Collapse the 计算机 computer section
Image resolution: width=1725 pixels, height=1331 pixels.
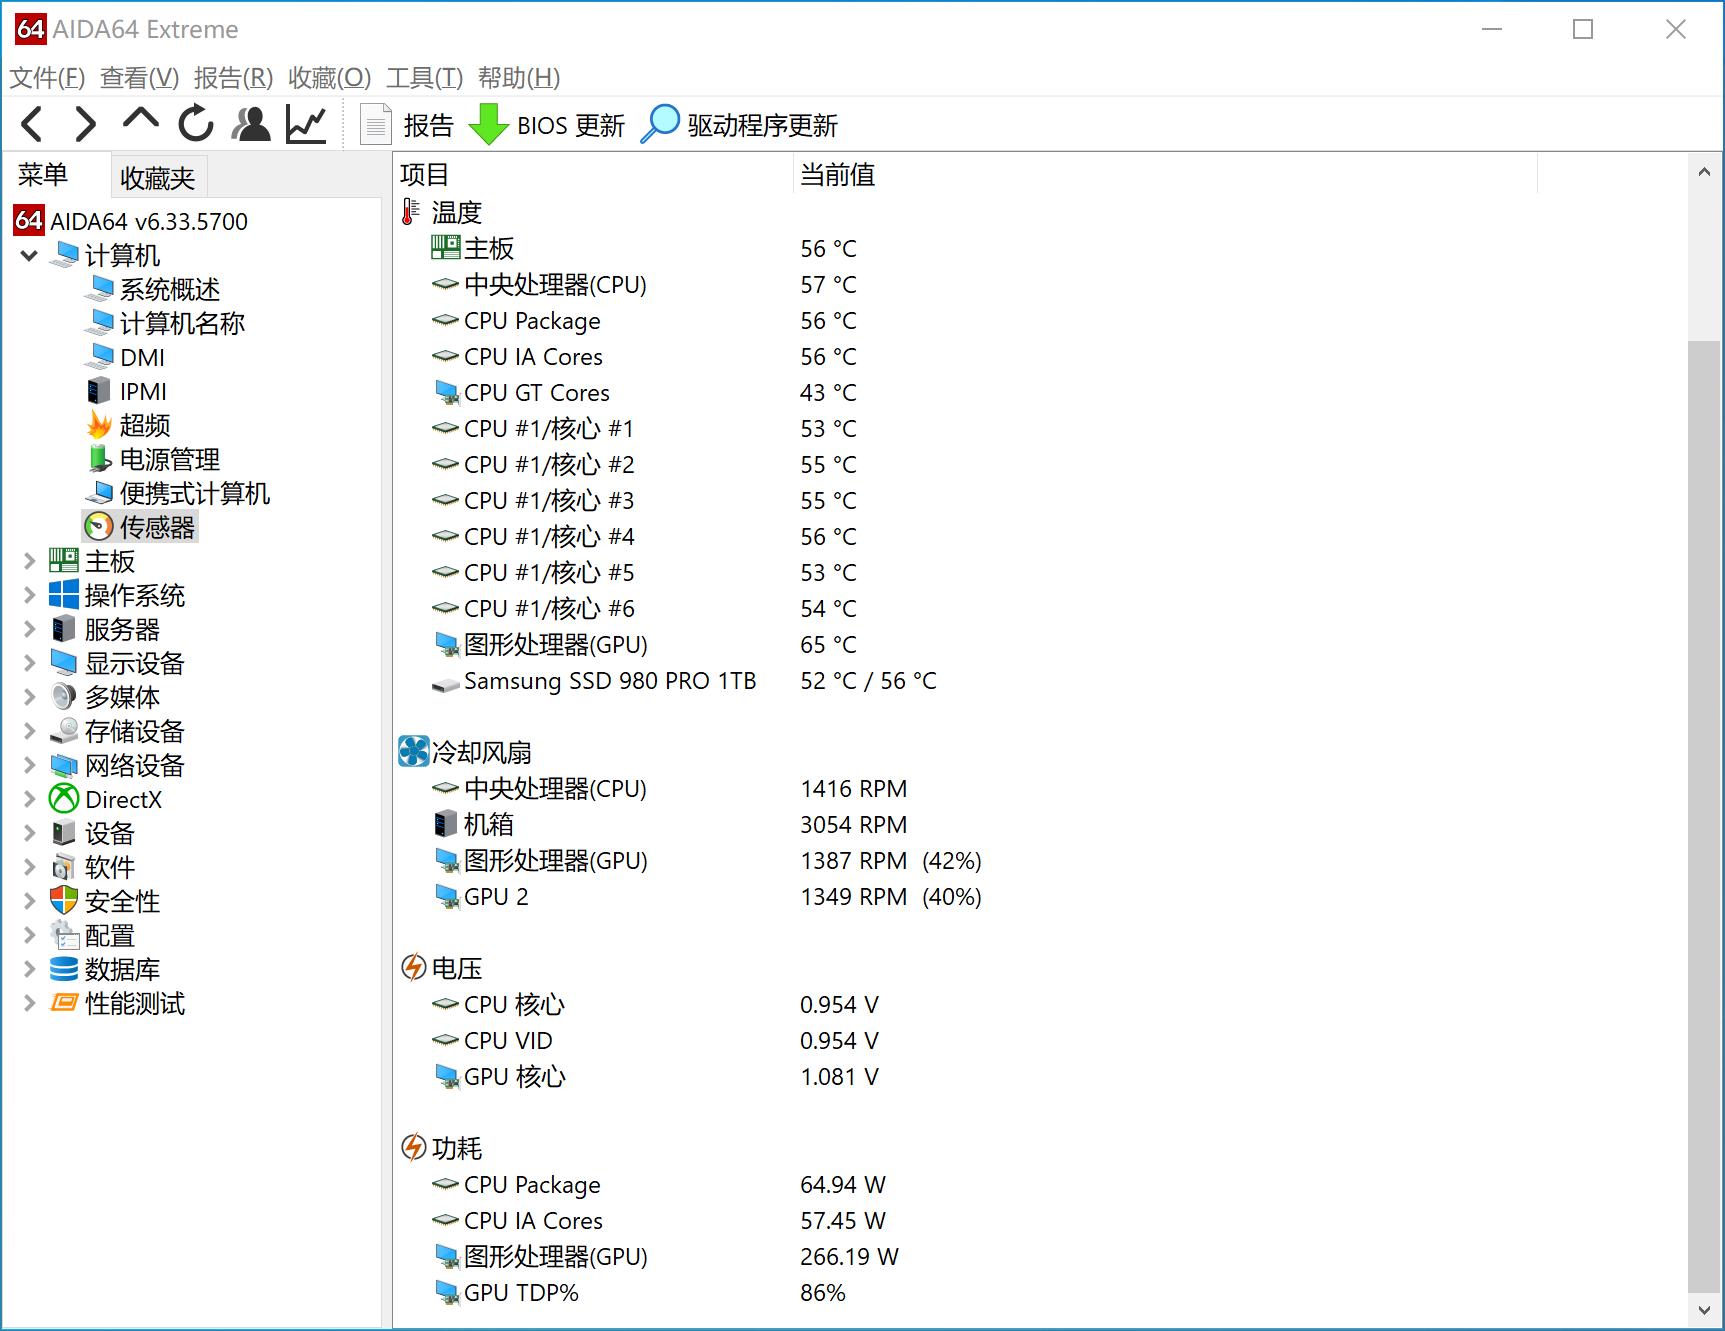coord(29,255)
